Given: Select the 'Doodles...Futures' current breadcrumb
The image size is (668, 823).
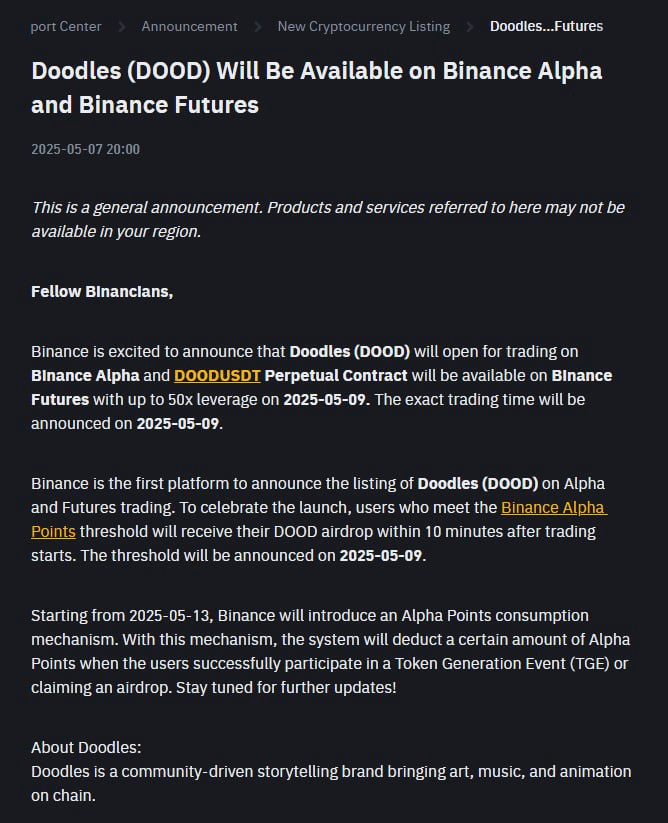Looking at the screenshot, I should pos(546,26).
